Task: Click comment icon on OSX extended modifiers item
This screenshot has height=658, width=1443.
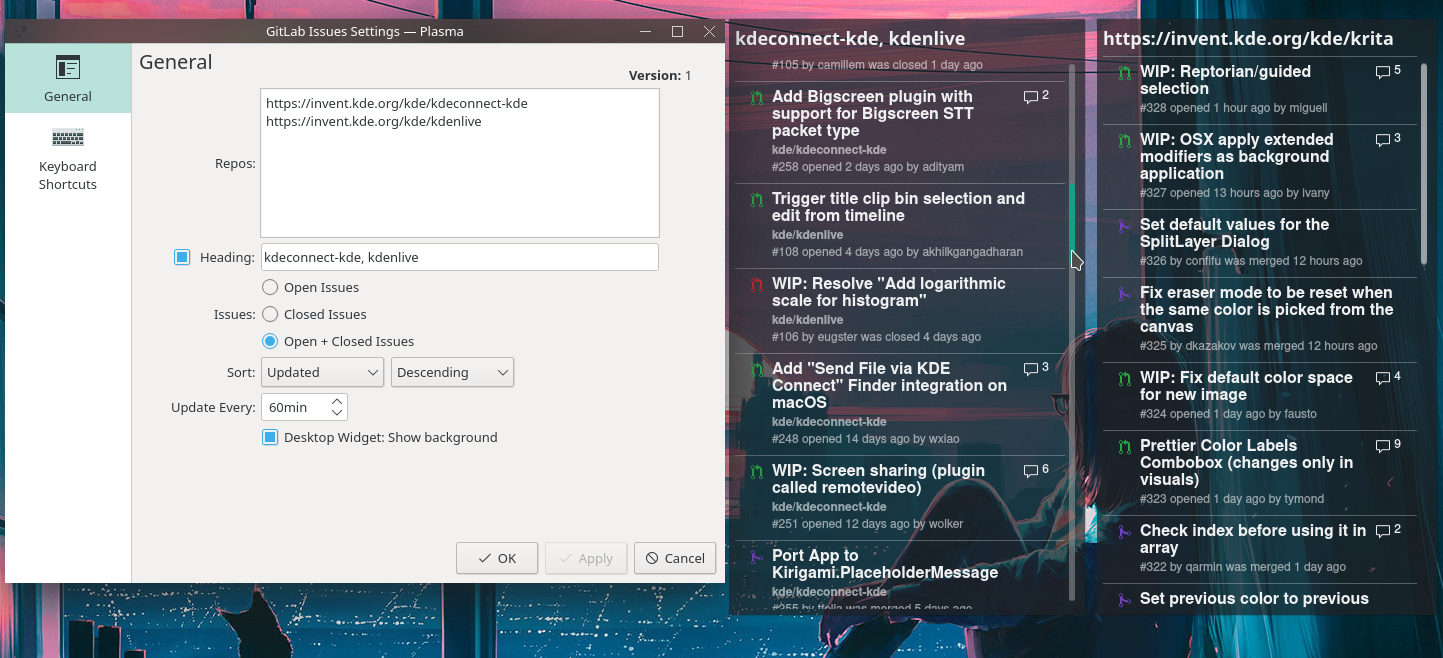Action: (x=1382, y=140)
